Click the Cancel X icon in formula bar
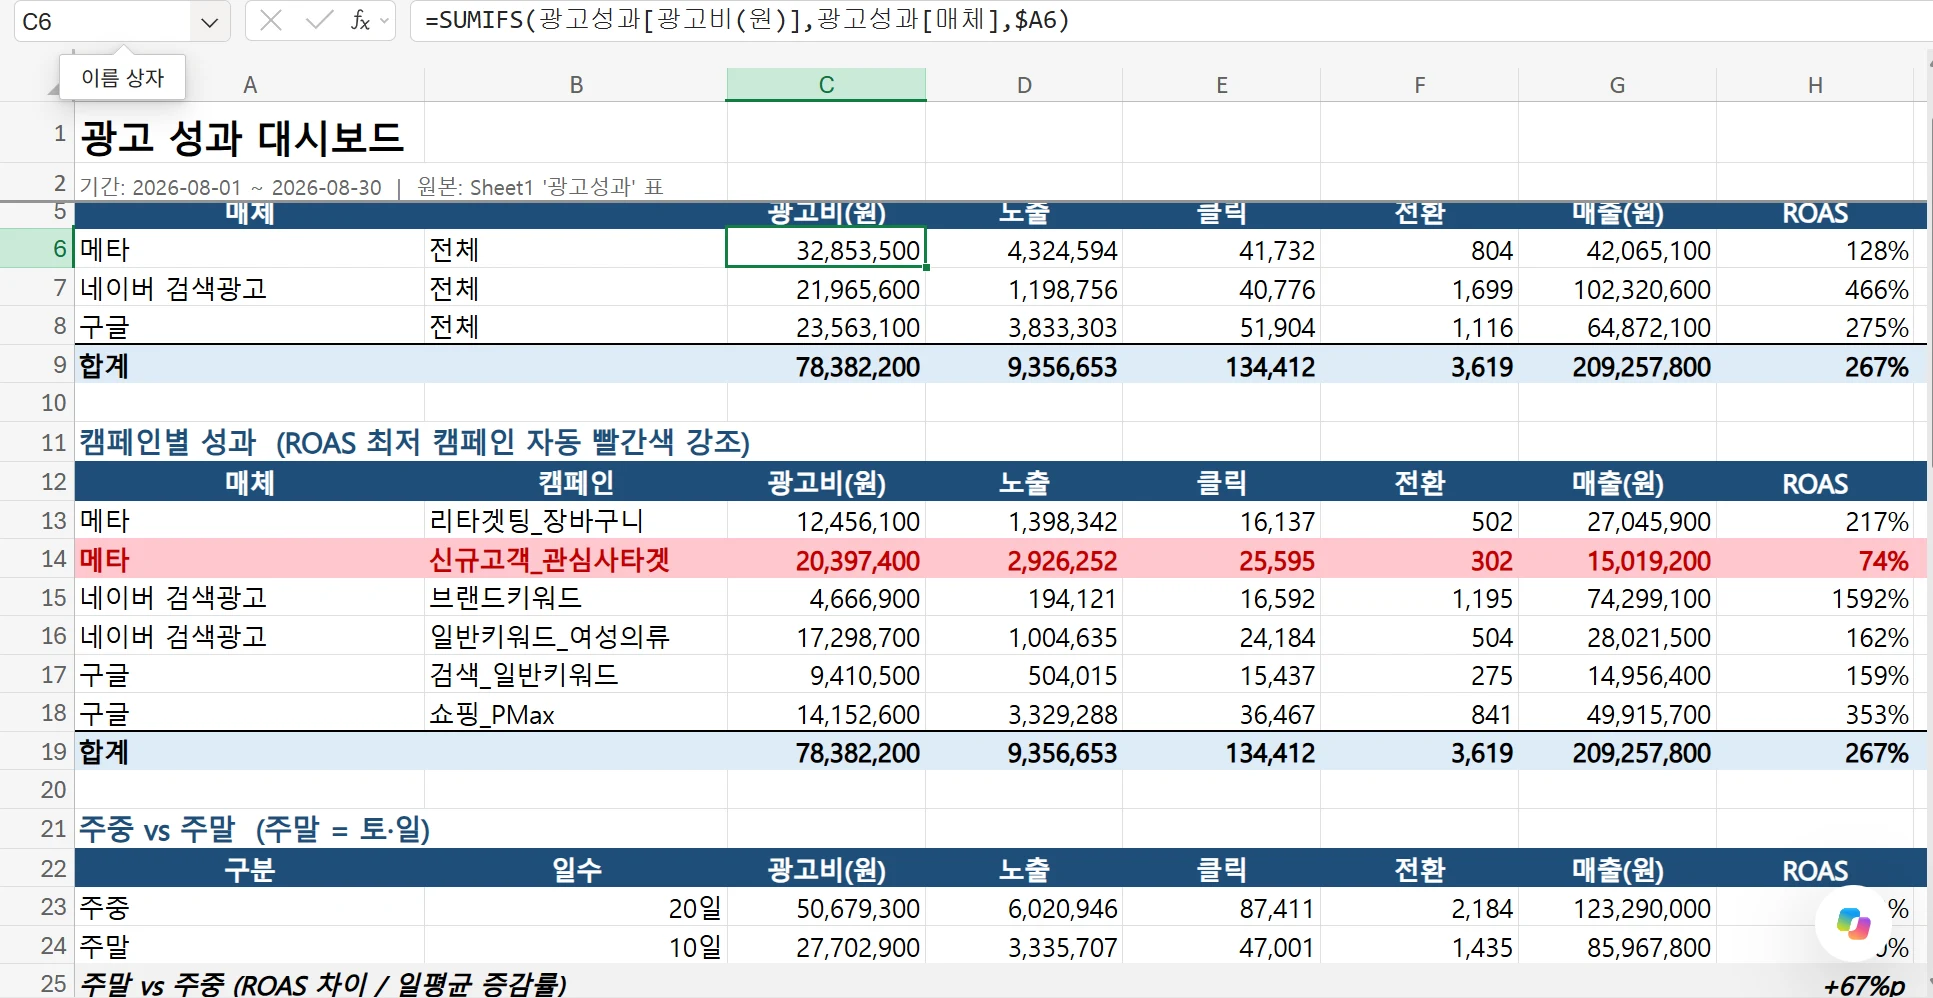Image resolution: width=1933 pixels, height=998 pixels. click(x=270, y=21)
